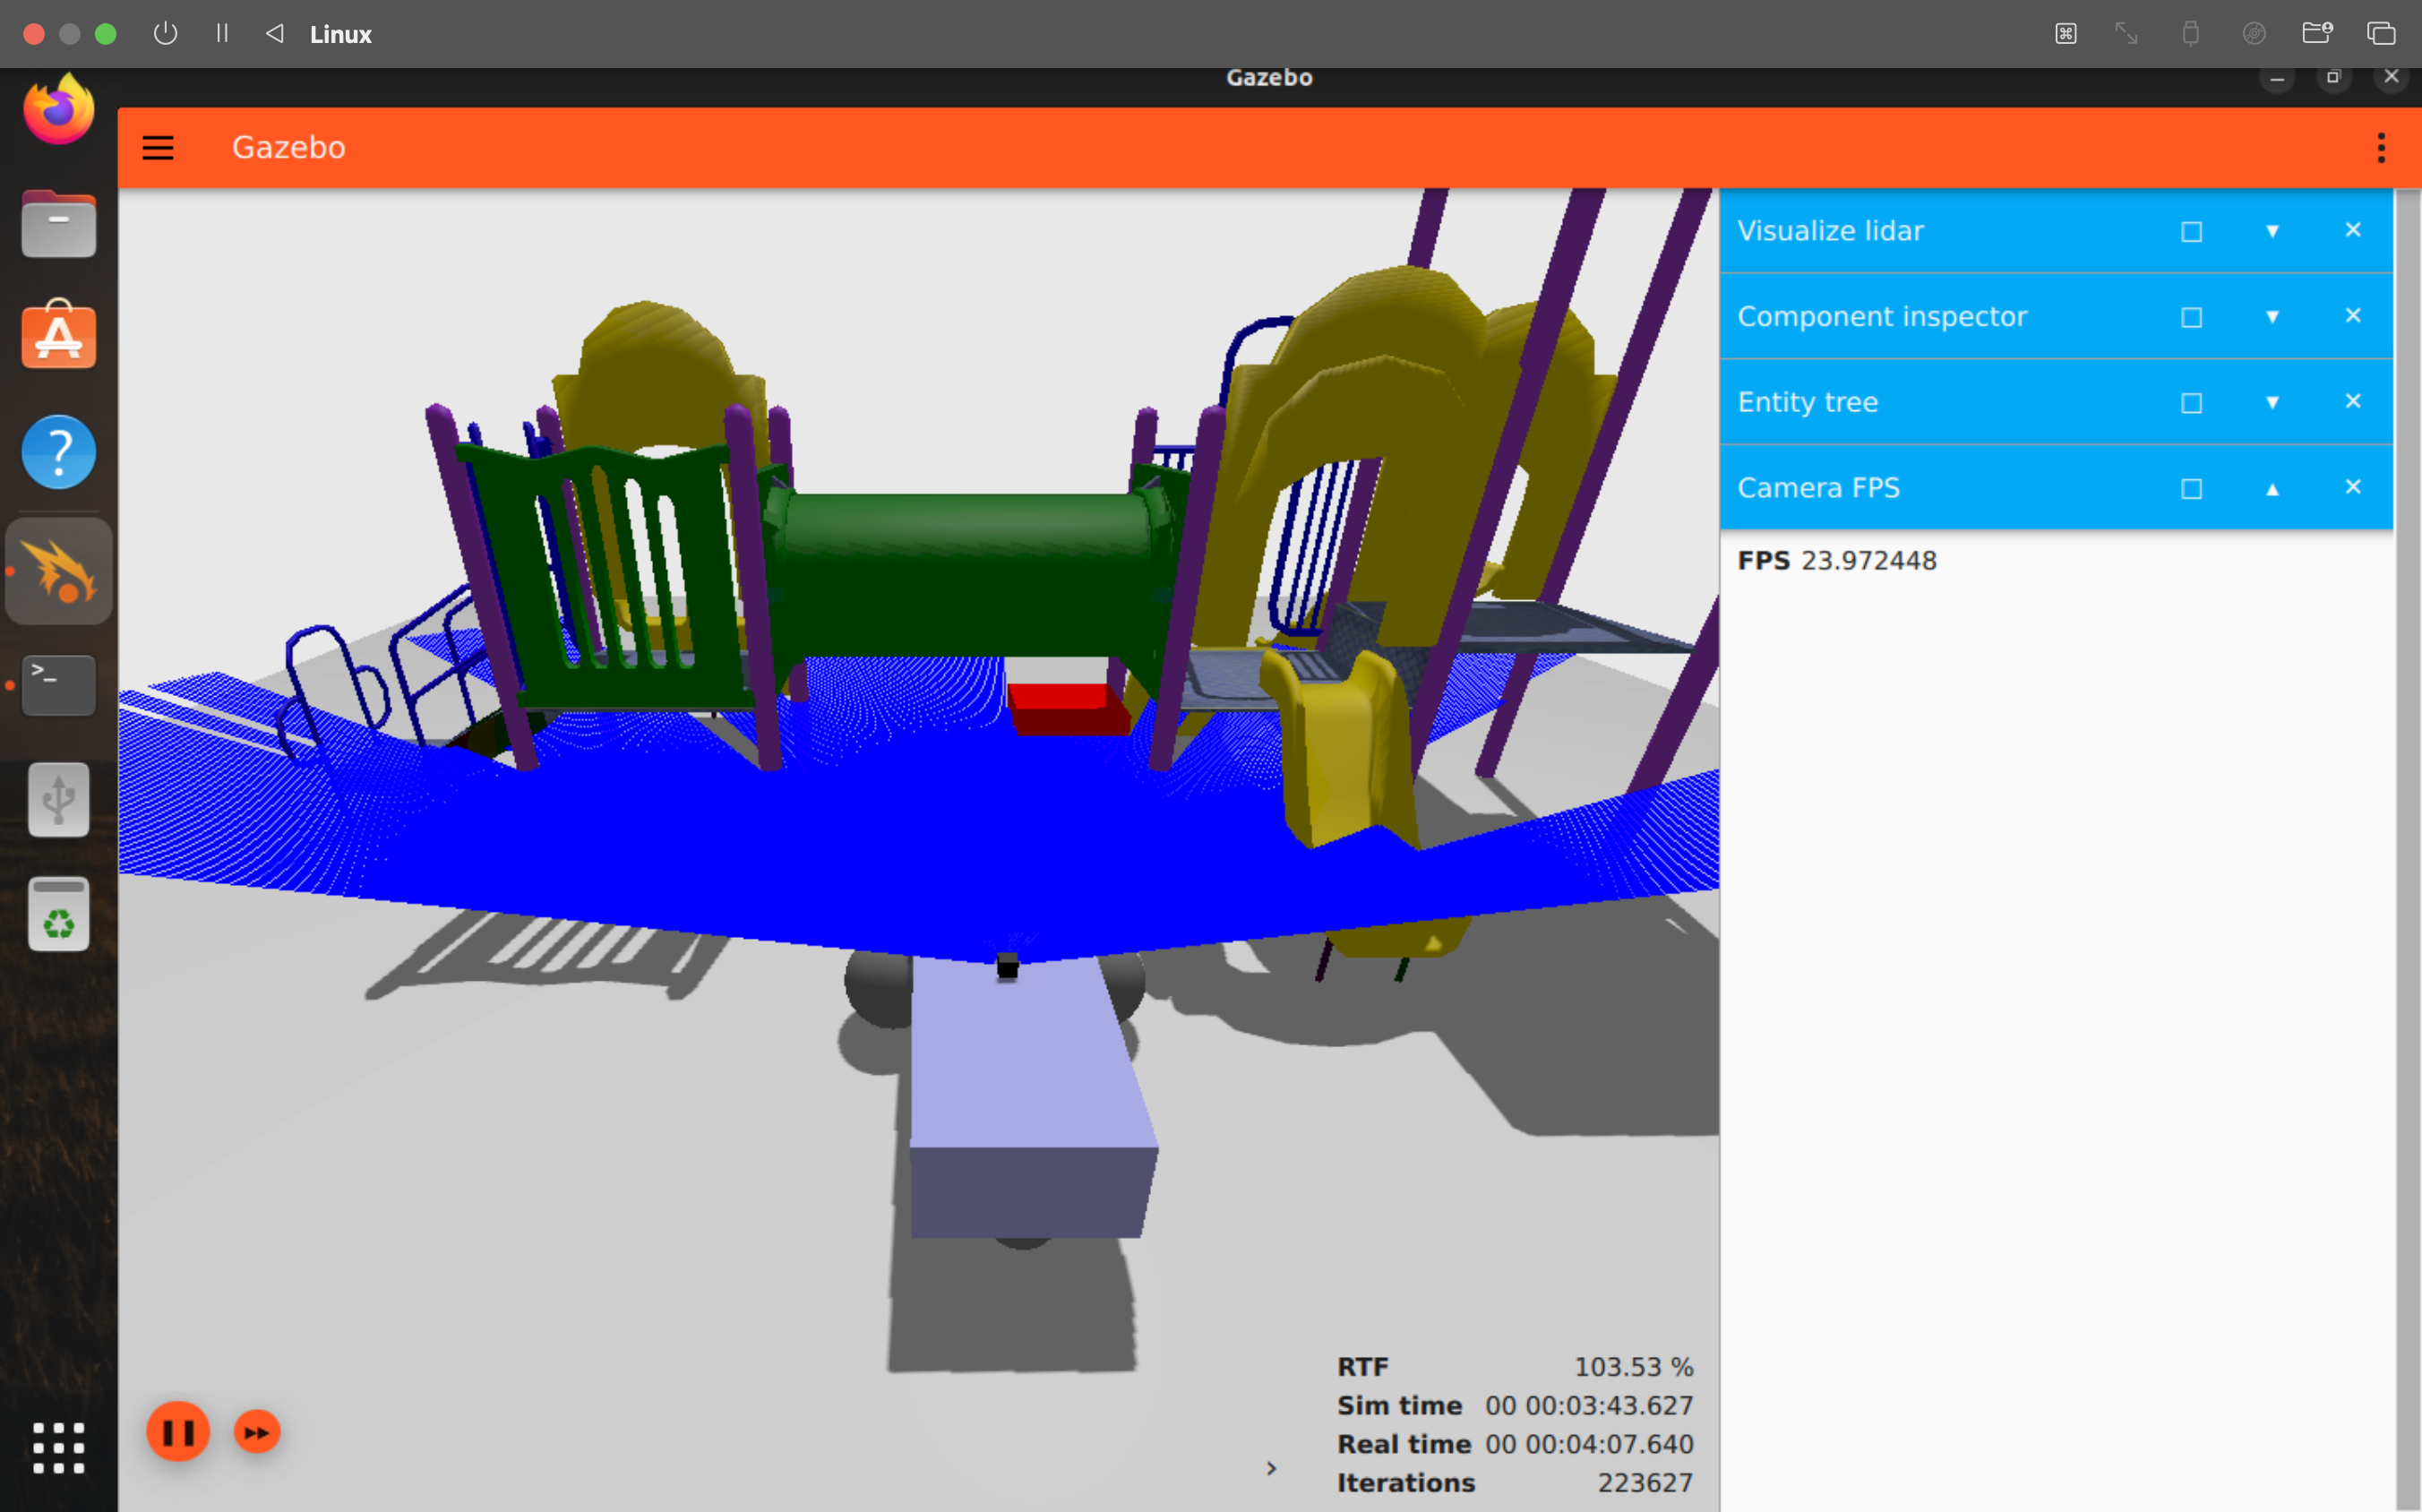Expand the Camera FPS panel
This screenshot has width=2422, height=1512.
(x=2272, y=489)
